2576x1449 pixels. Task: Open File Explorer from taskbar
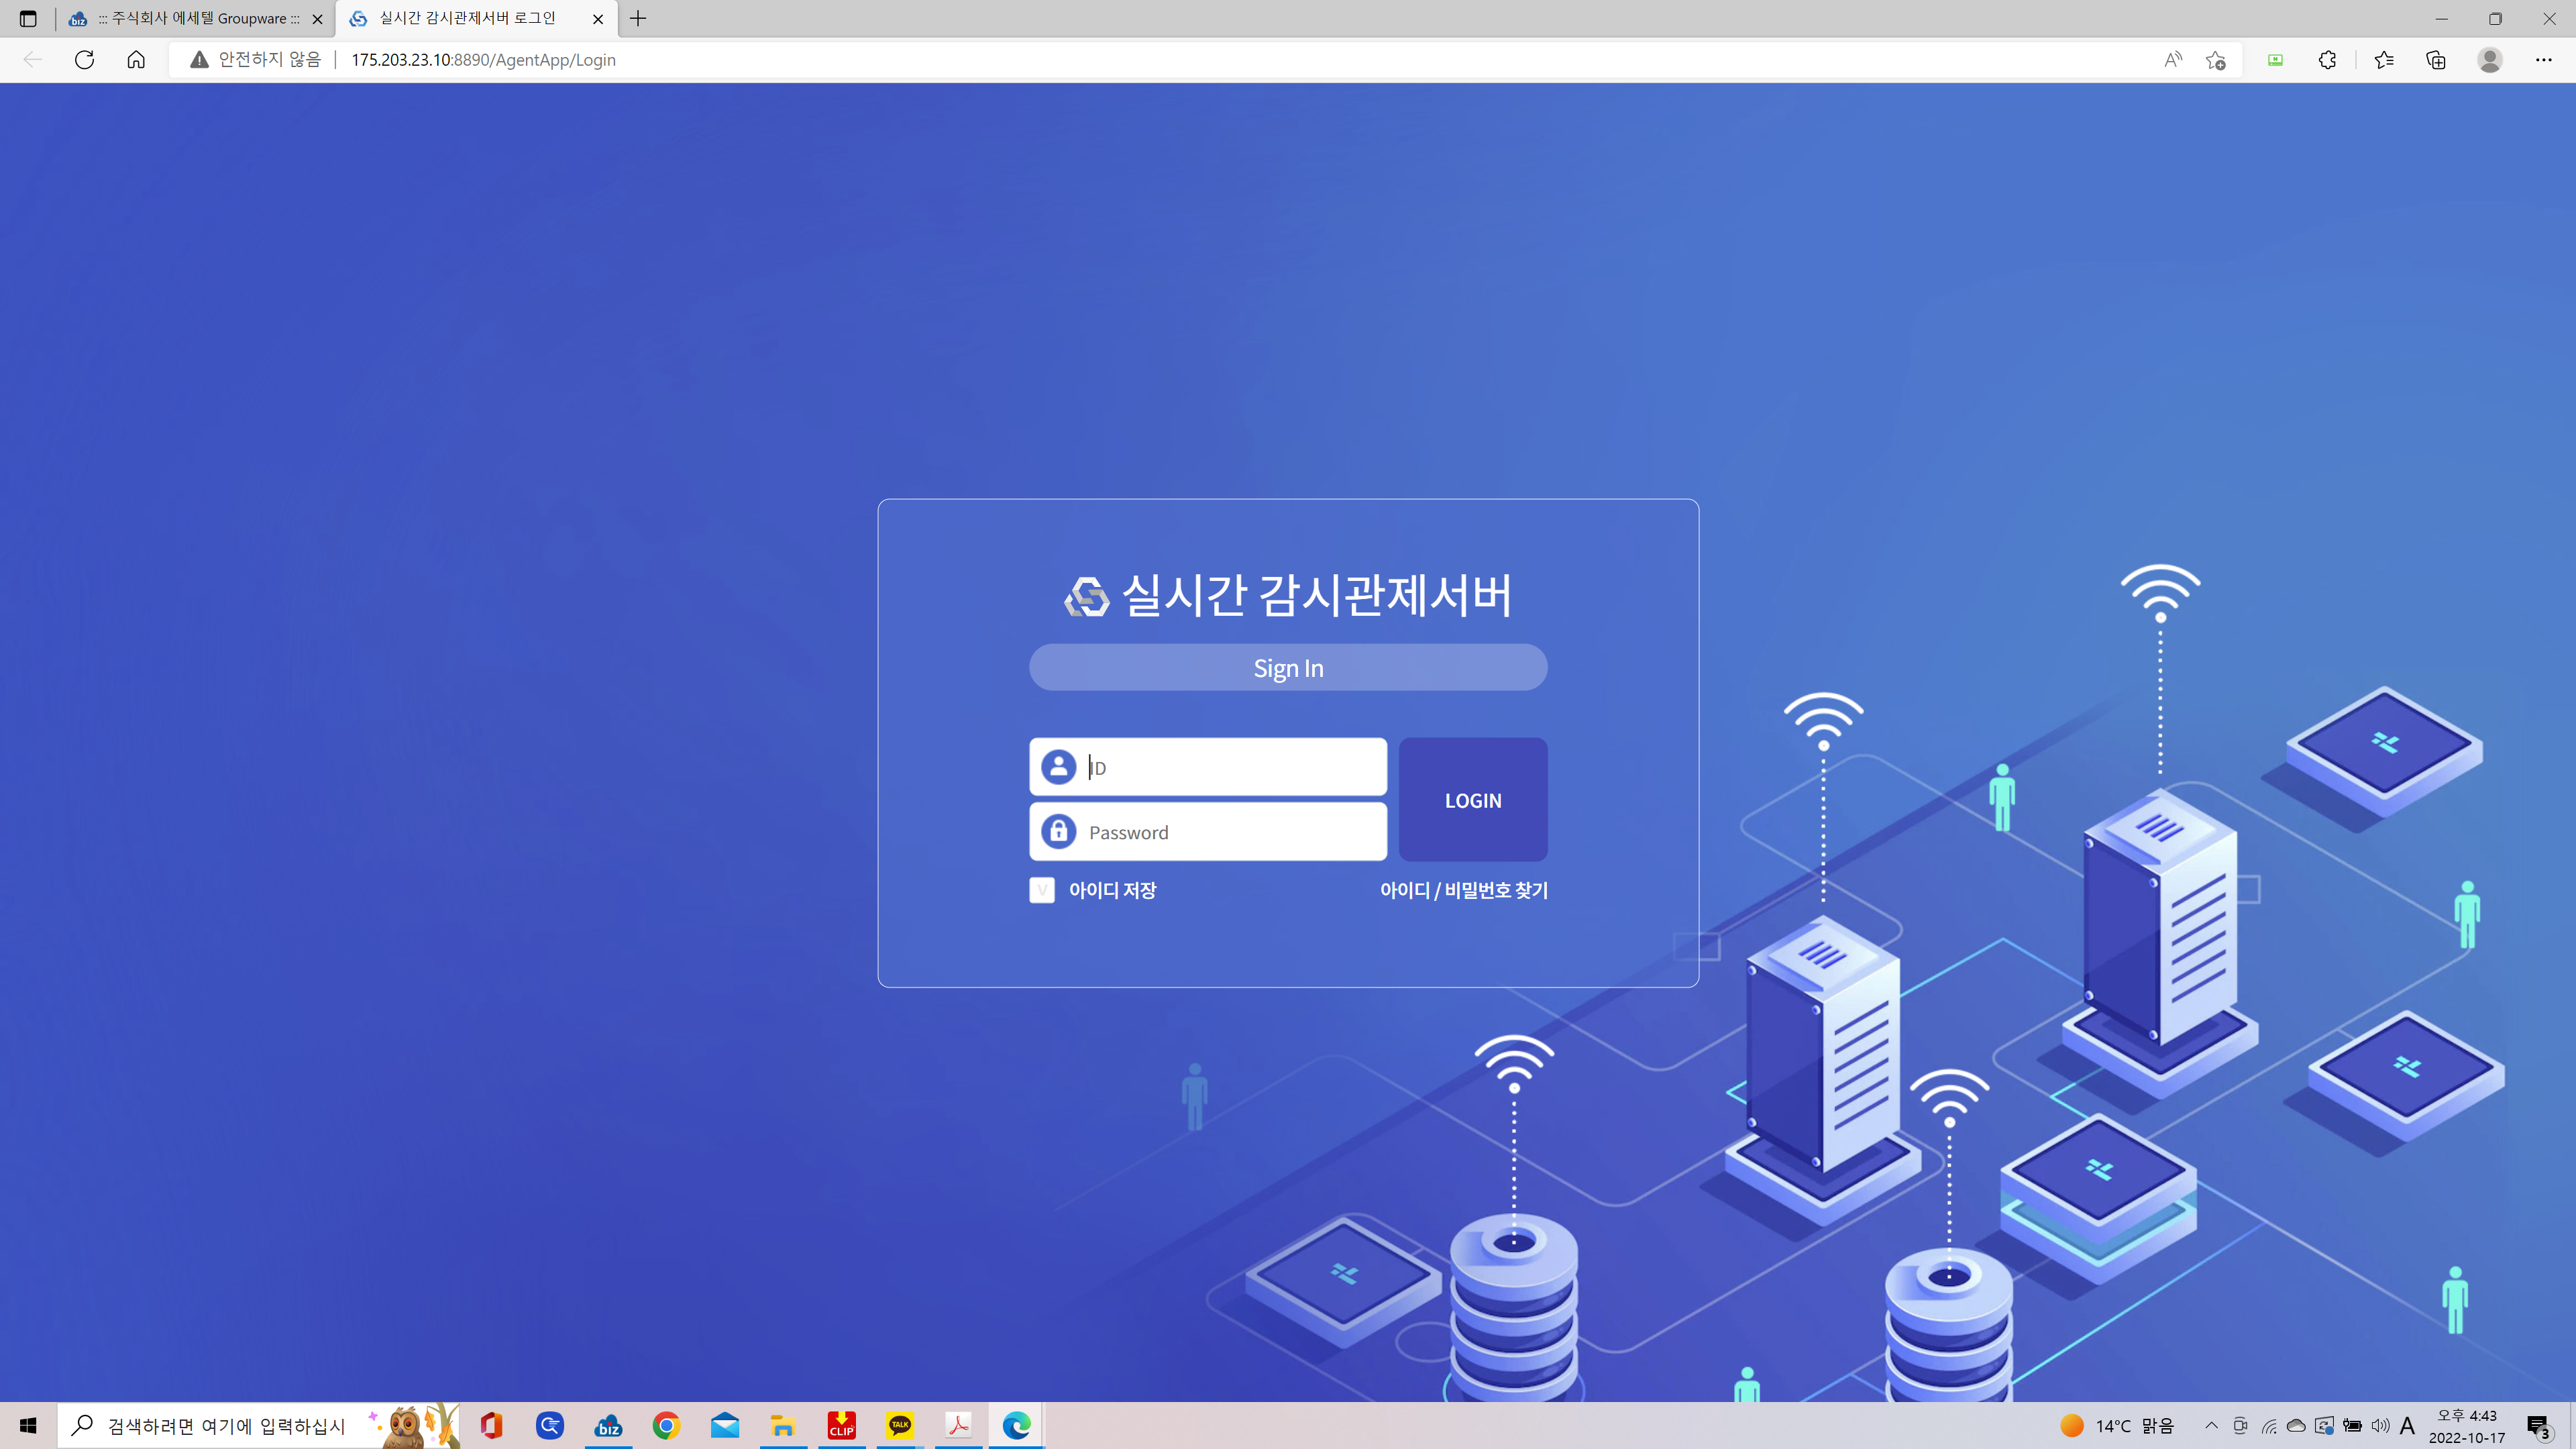coord(783,1426)
